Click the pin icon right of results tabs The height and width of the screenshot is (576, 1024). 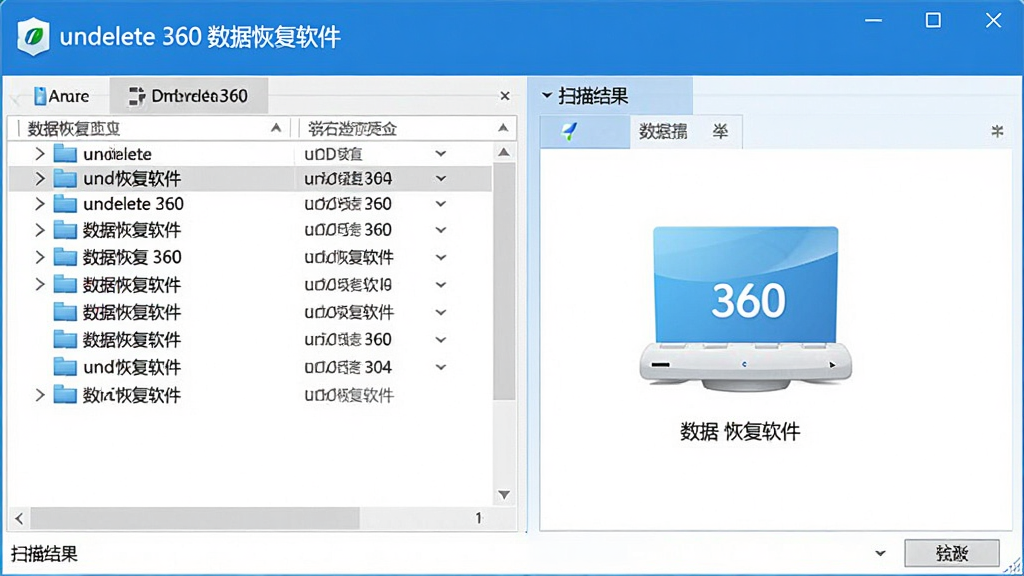coord(997,131)
